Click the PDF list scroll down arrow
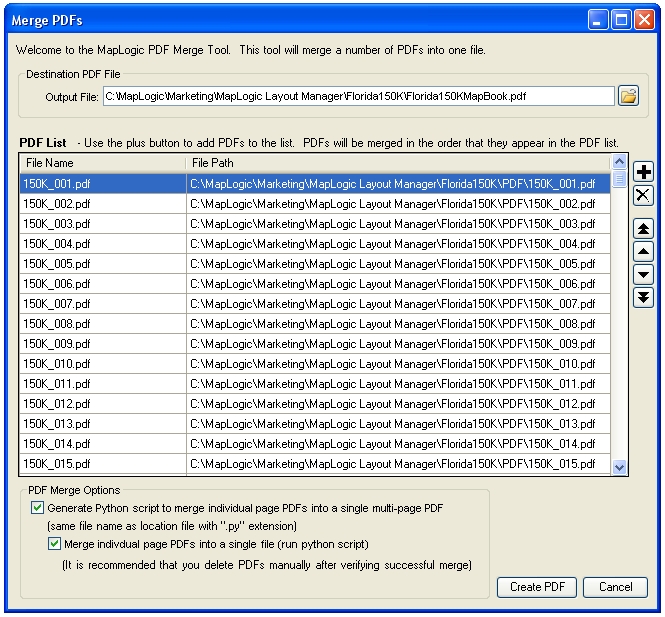This screenshot has width=665, height=617. pos(619,467)
